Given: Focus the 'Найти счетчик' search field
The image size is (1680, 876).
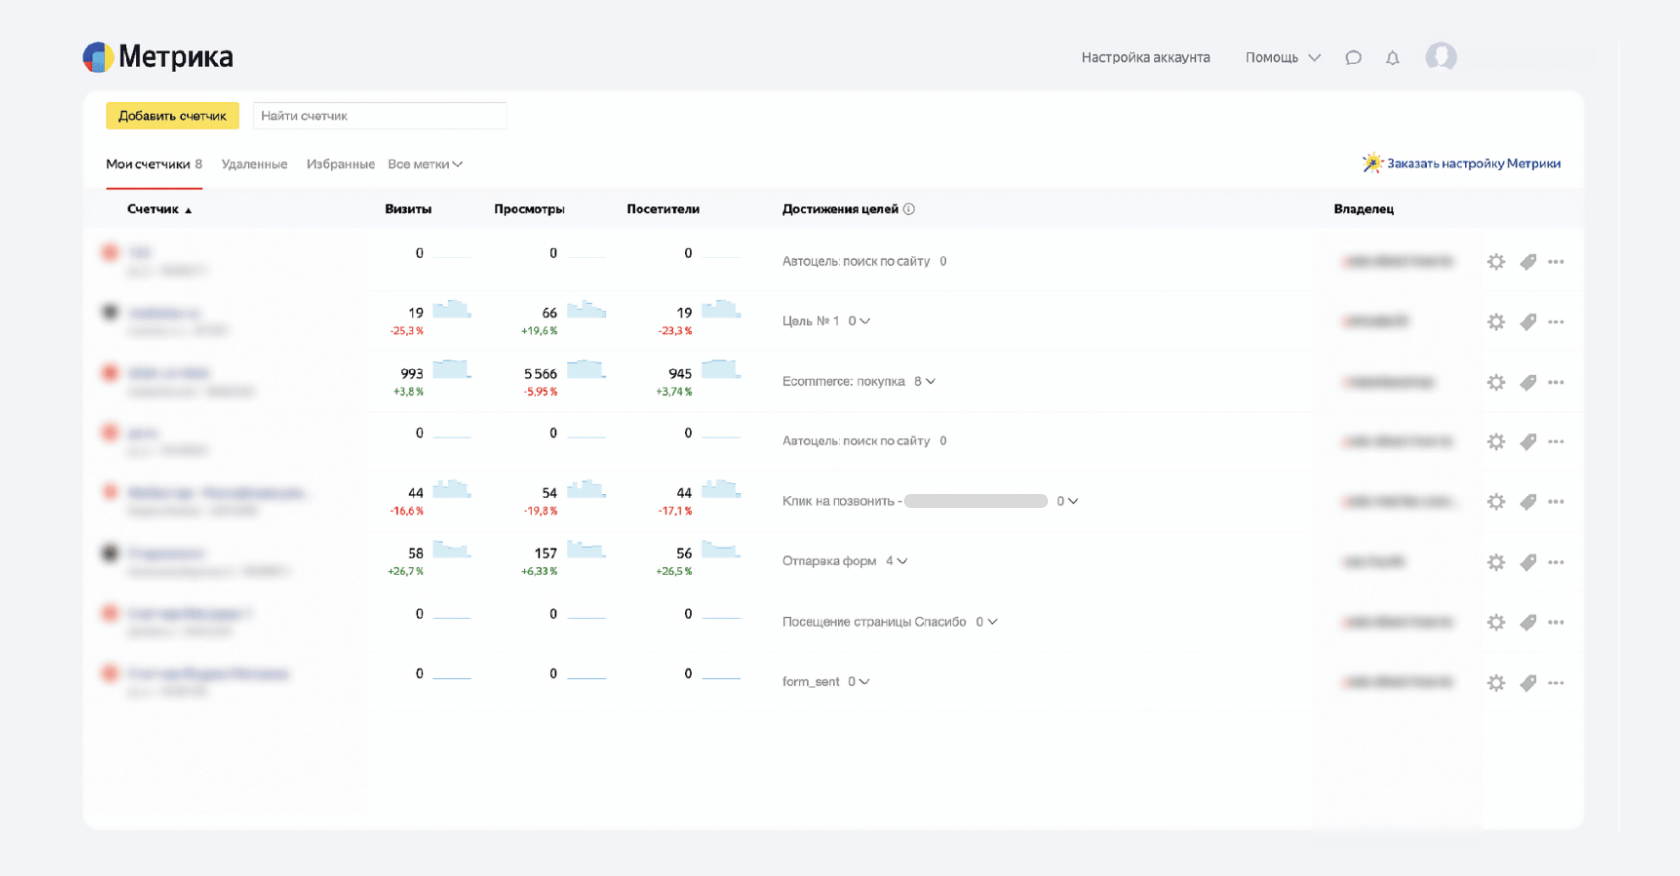Looking at the screenshot, I should (x=379, y=116).
